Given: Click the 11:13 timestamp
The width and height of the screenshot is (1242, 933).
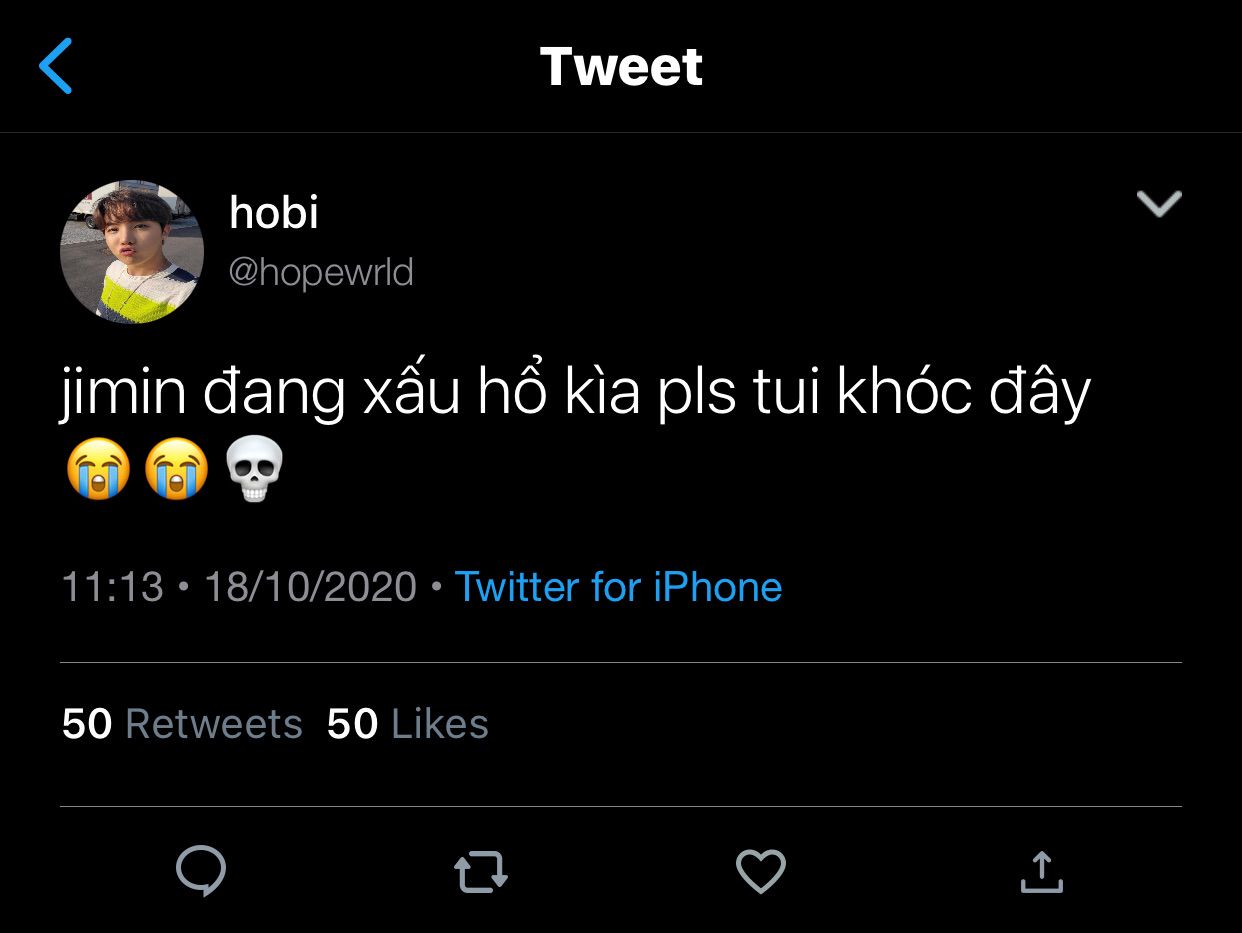Looking at the screenshot, I should tap(112, 586).
